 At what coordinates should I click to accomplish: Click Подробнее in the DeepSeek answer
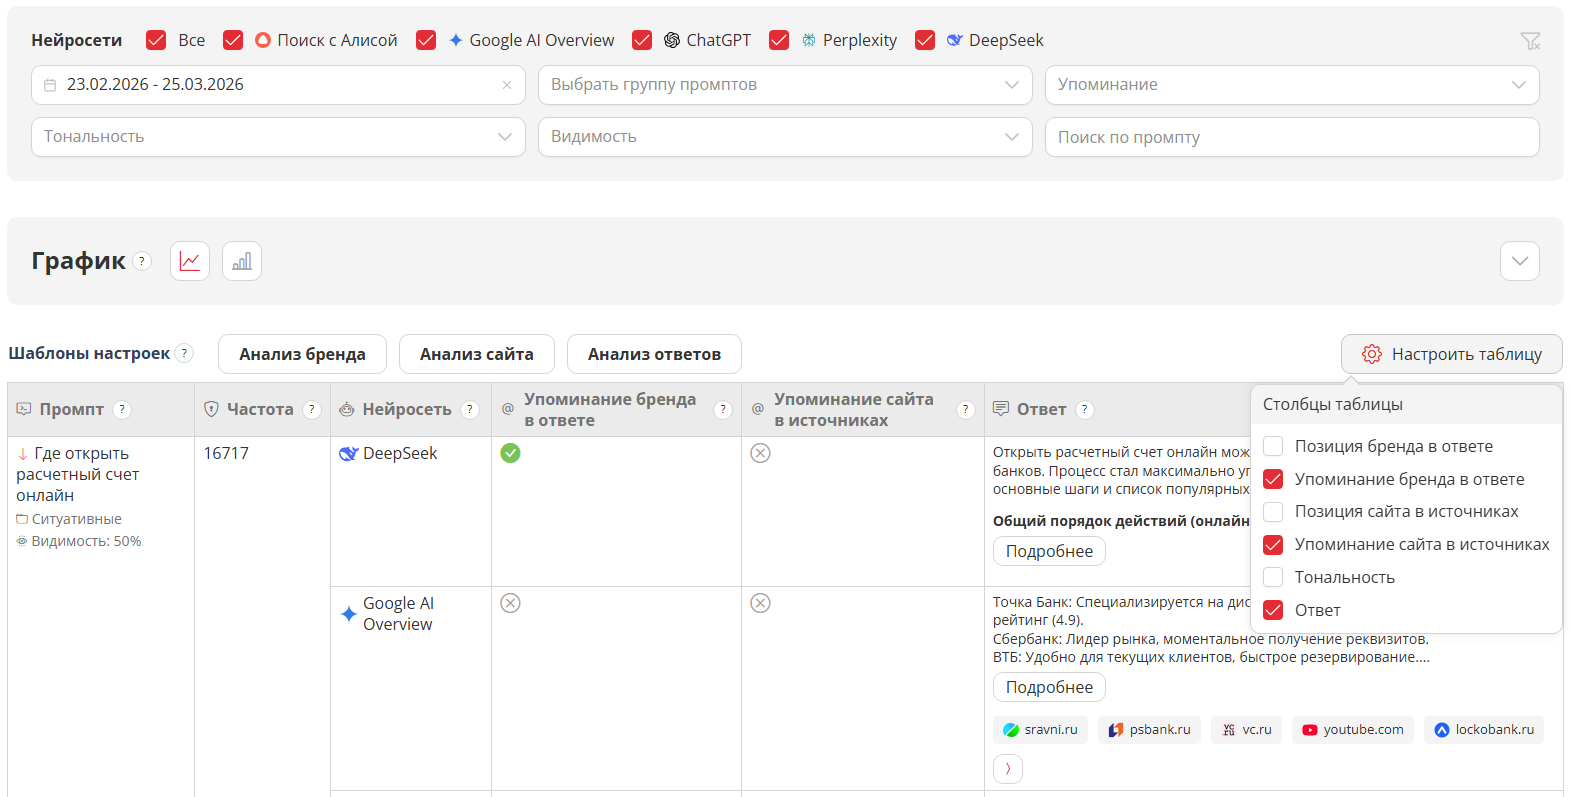(x=1048, y=551)
